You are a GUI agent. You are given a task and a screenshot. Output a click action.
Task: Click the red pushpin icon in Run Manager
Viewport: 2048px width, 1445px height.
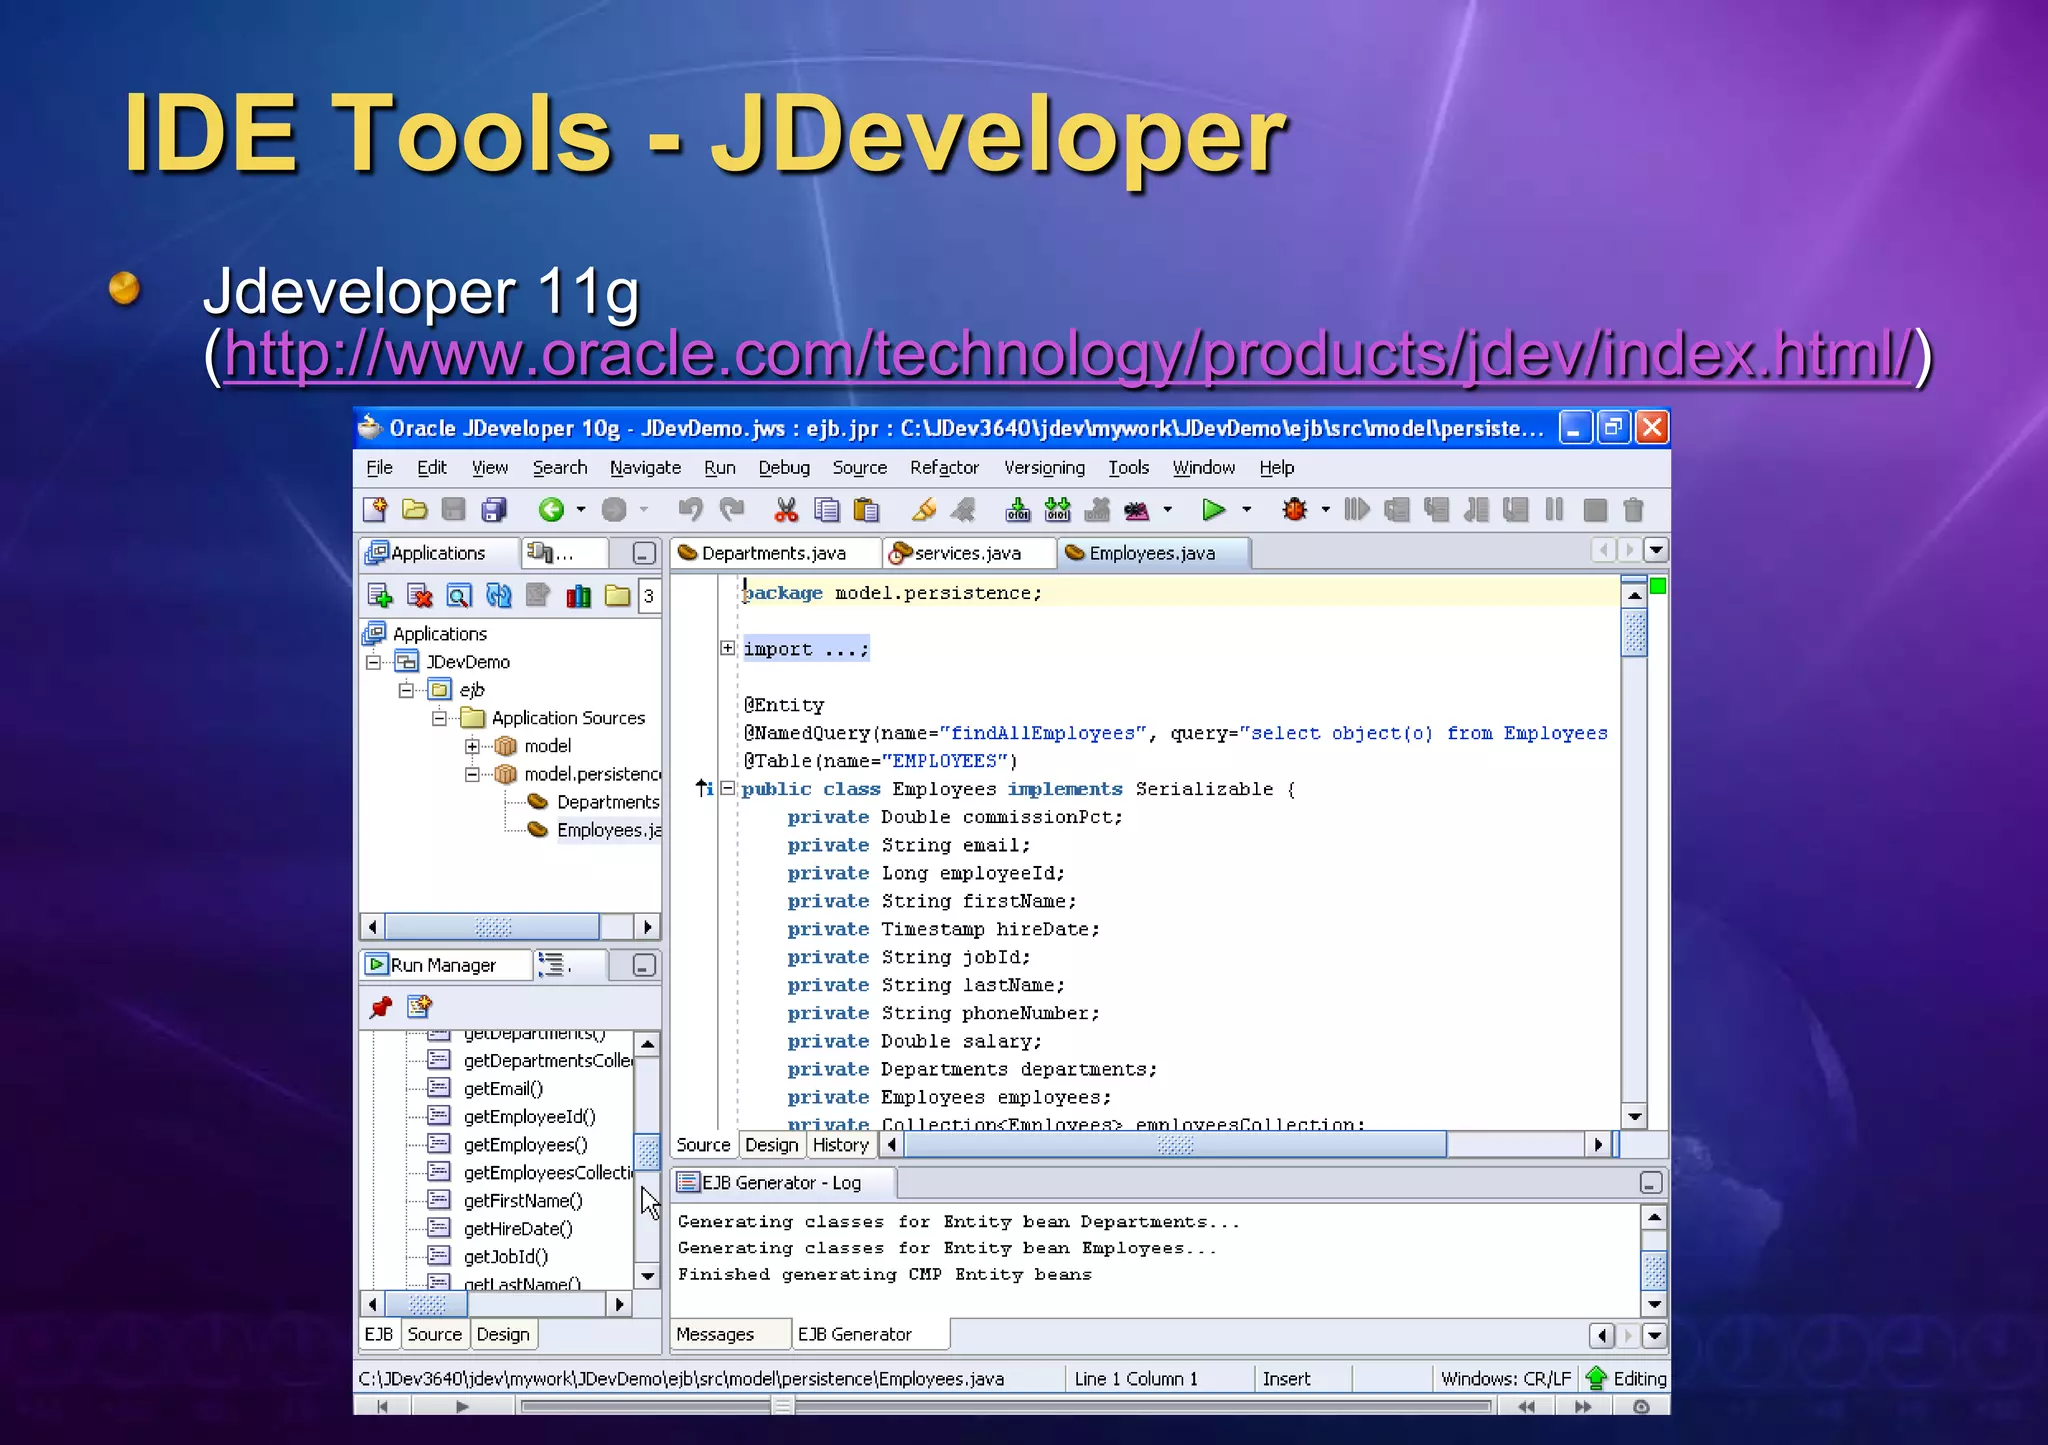pyautogui.click(x=381, y=1007)
